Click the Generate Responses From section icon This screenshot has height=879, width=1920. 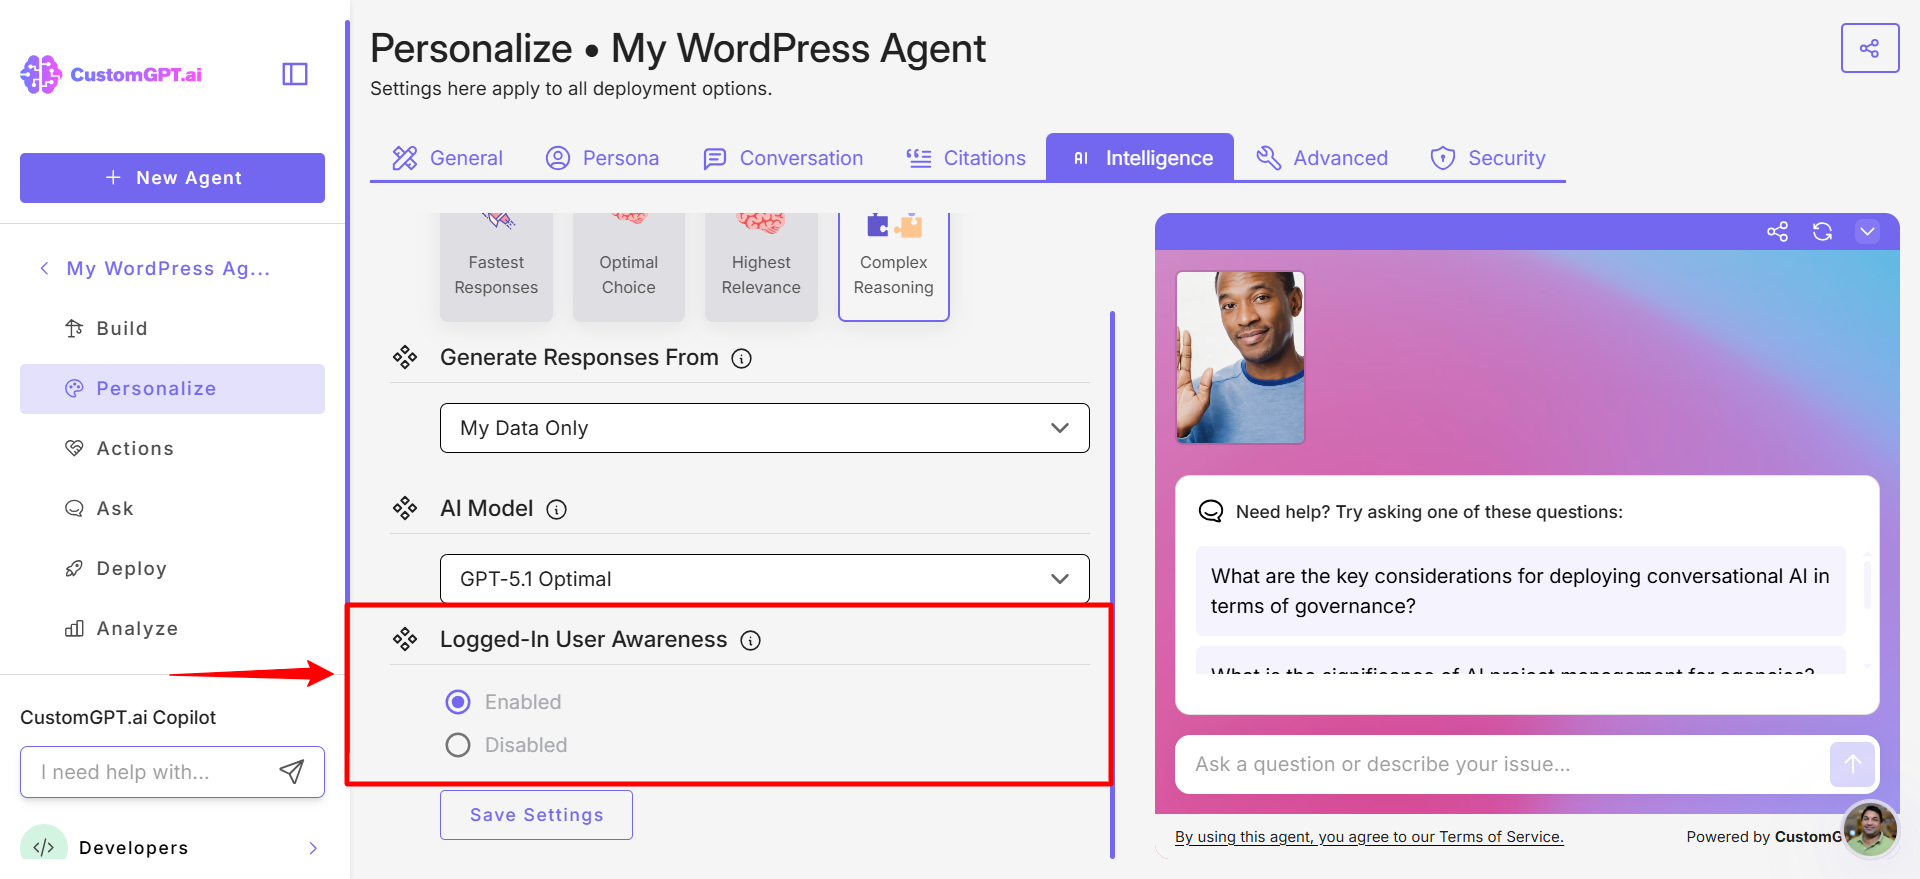[x=405, y=358]
